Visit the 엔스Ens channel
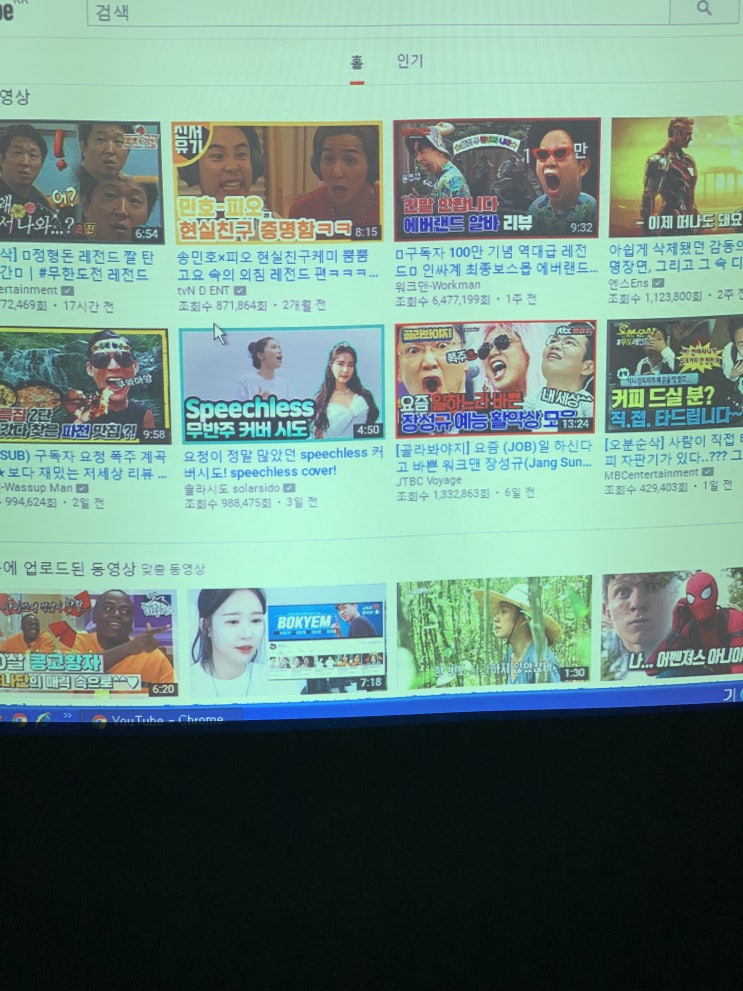743x991 pixels. click(629, 283)
